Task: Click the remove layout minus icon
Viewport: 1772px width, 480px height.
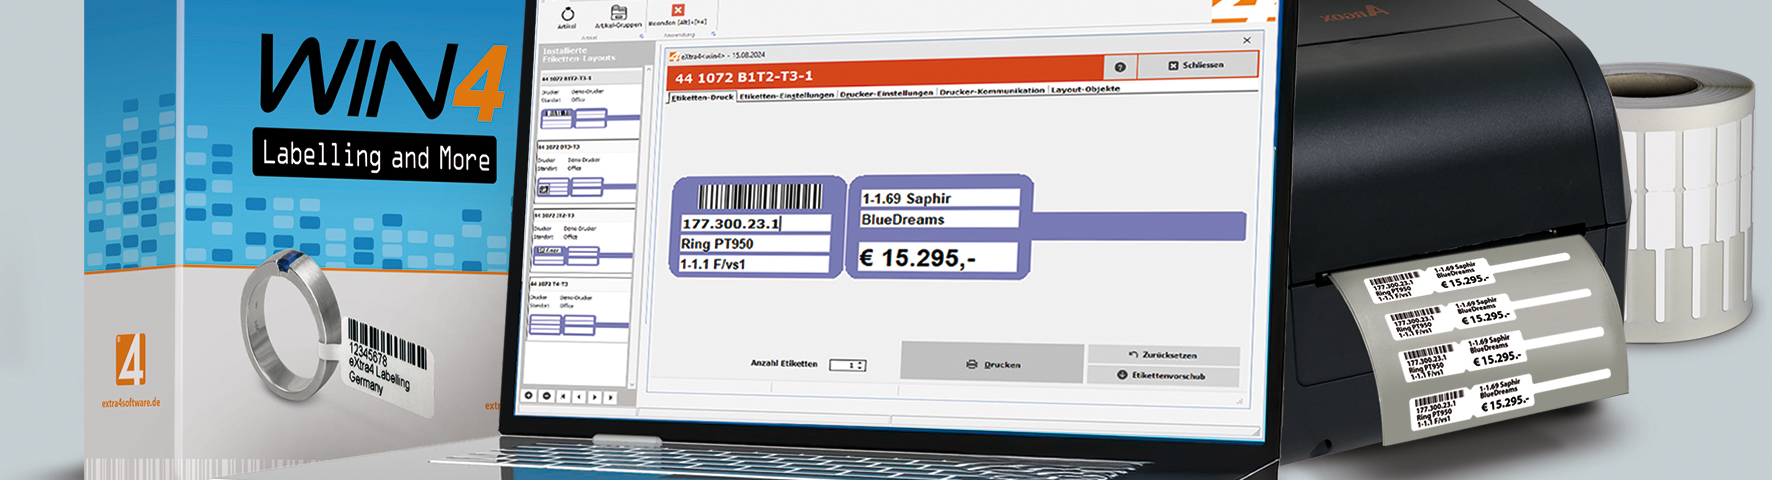Action: coord(546,396)
